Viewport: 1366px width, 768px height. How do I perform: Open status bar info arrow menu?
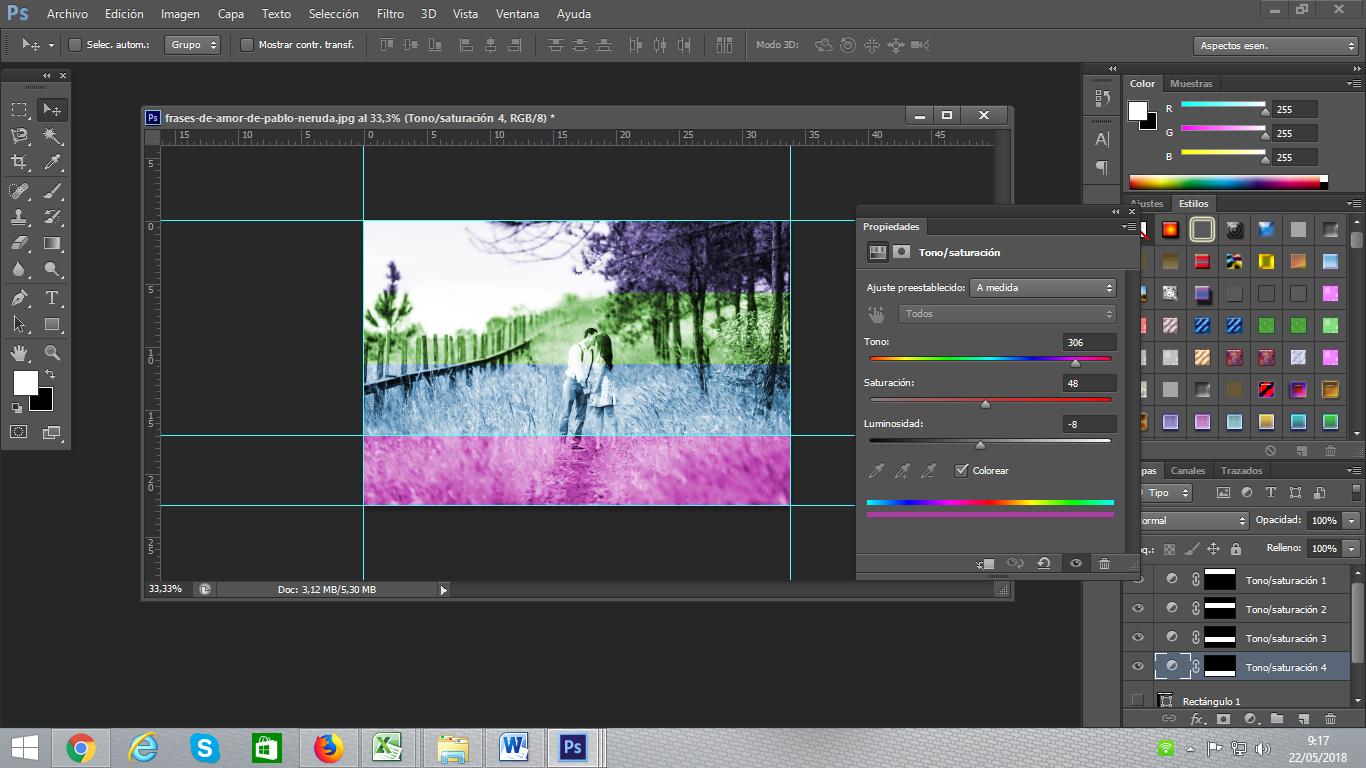tap(444, 590)
